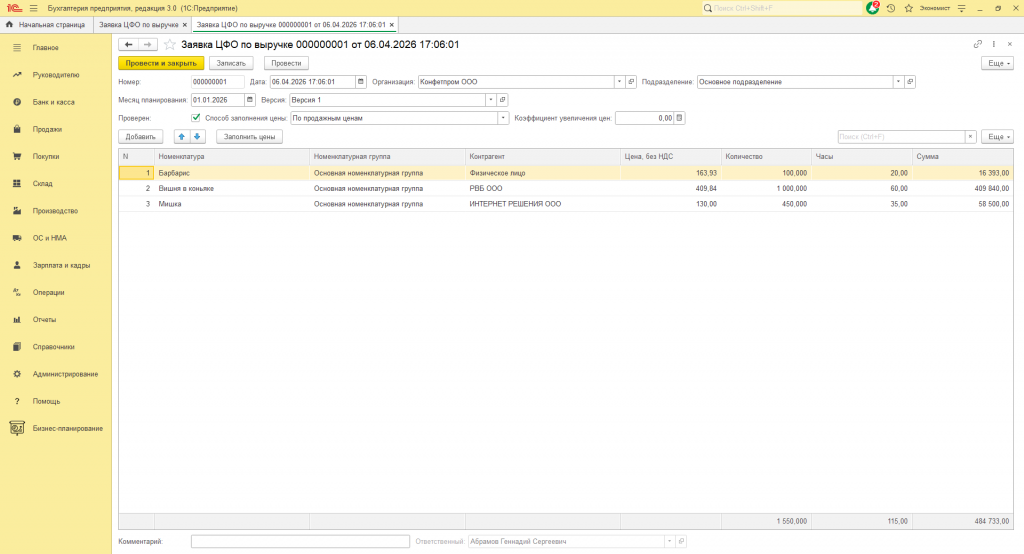
Task: Open Версия record with the open icon
Action: 502,100
